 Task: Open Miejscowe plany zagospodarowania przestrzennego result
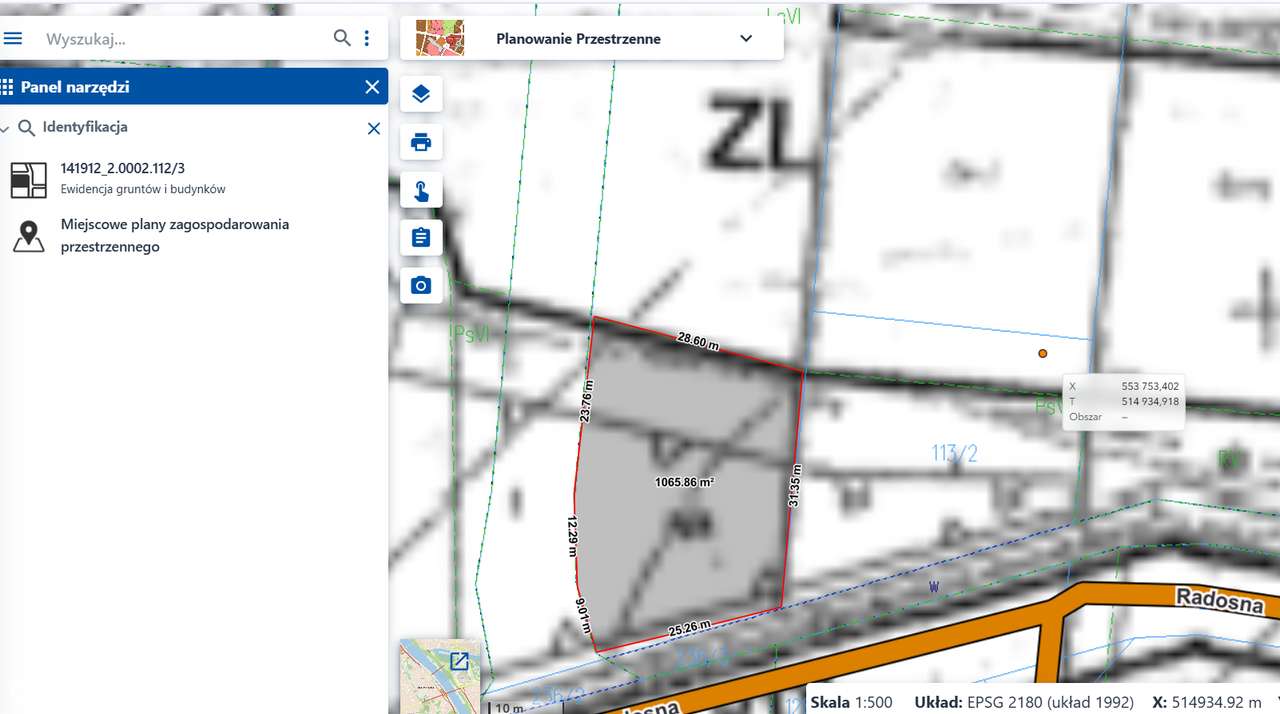(x=194, y=235)
